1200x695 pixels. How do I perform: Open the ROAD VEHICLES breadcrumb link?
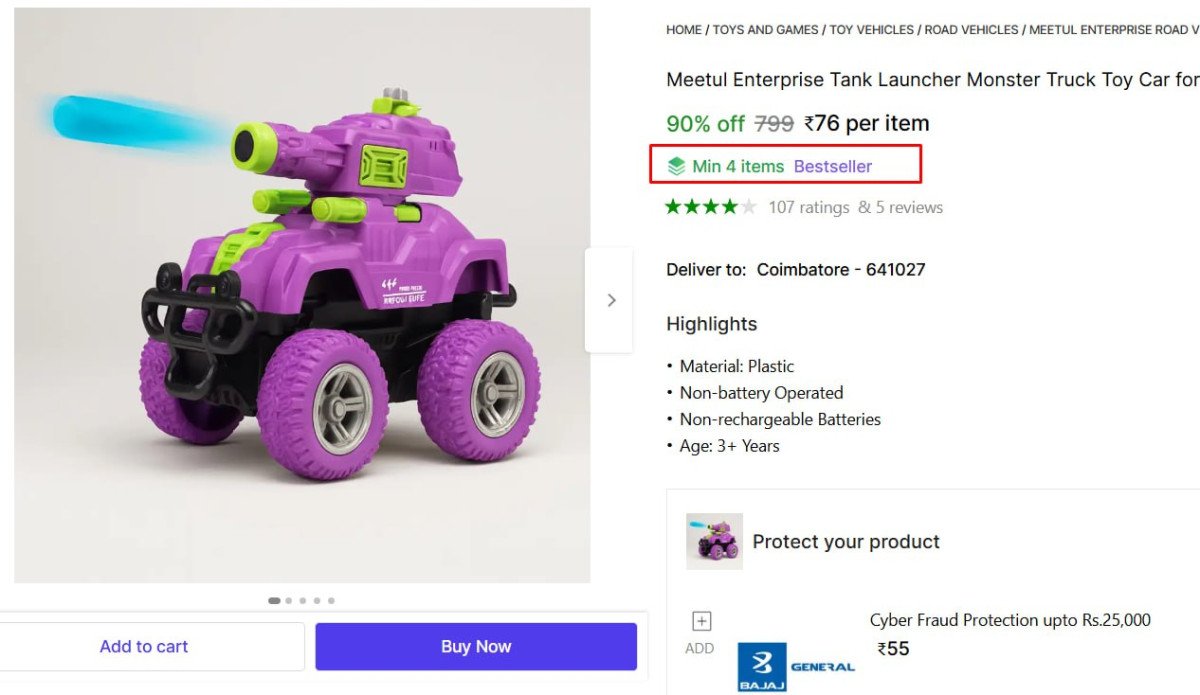click(x=970, y=29)
